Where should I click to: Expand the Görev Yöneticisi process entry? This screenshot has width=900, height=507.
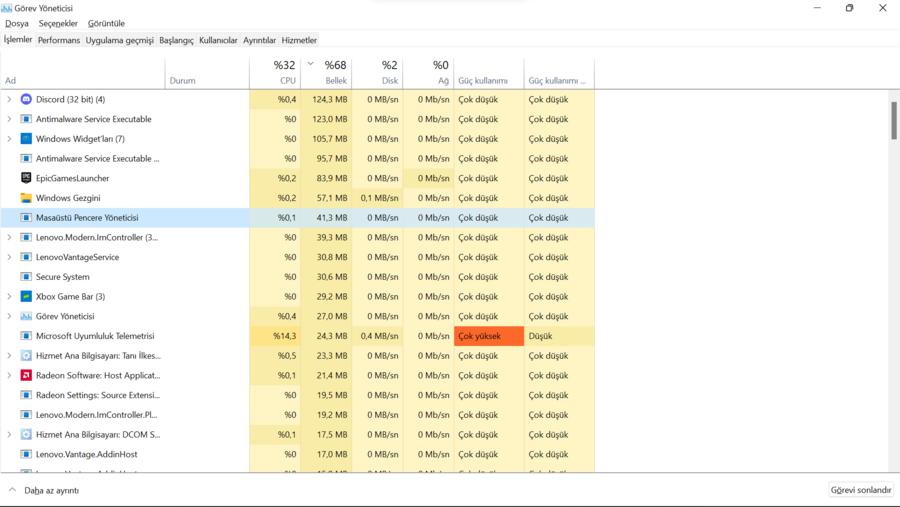click(x=9, y=316)
